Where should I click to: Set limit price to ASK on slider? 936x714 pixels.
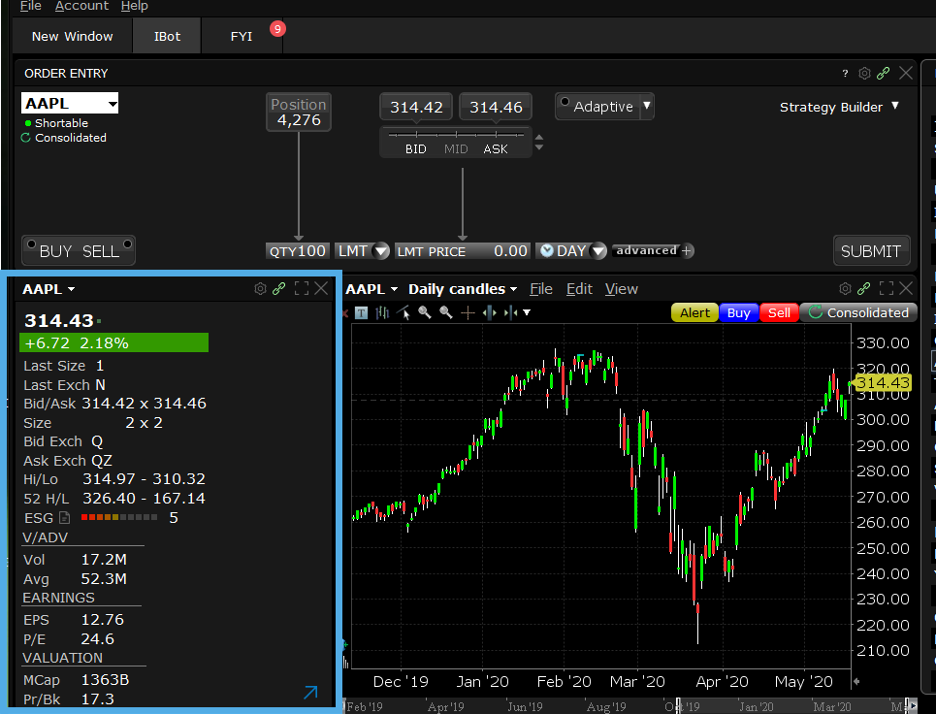(495, 149)
